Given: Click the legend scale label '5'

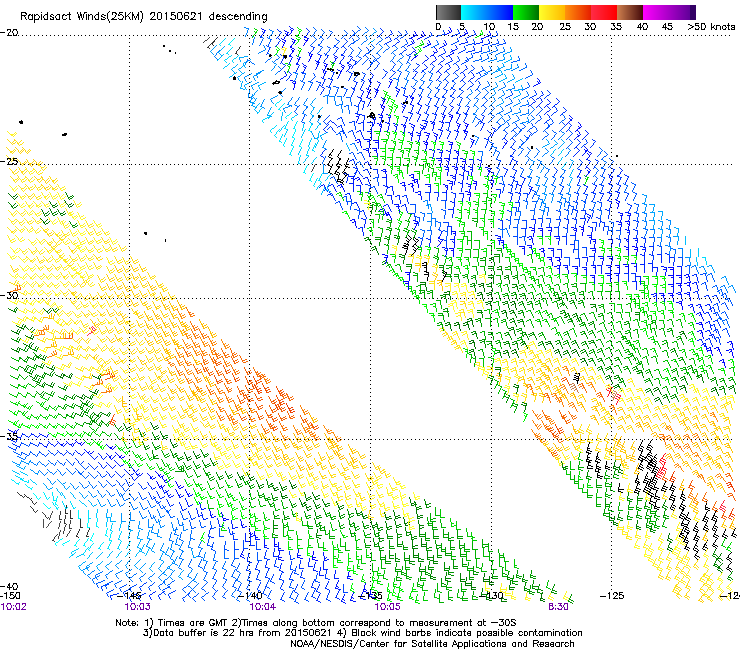Looking at the screenshot, I should click(x=462, y=27).
